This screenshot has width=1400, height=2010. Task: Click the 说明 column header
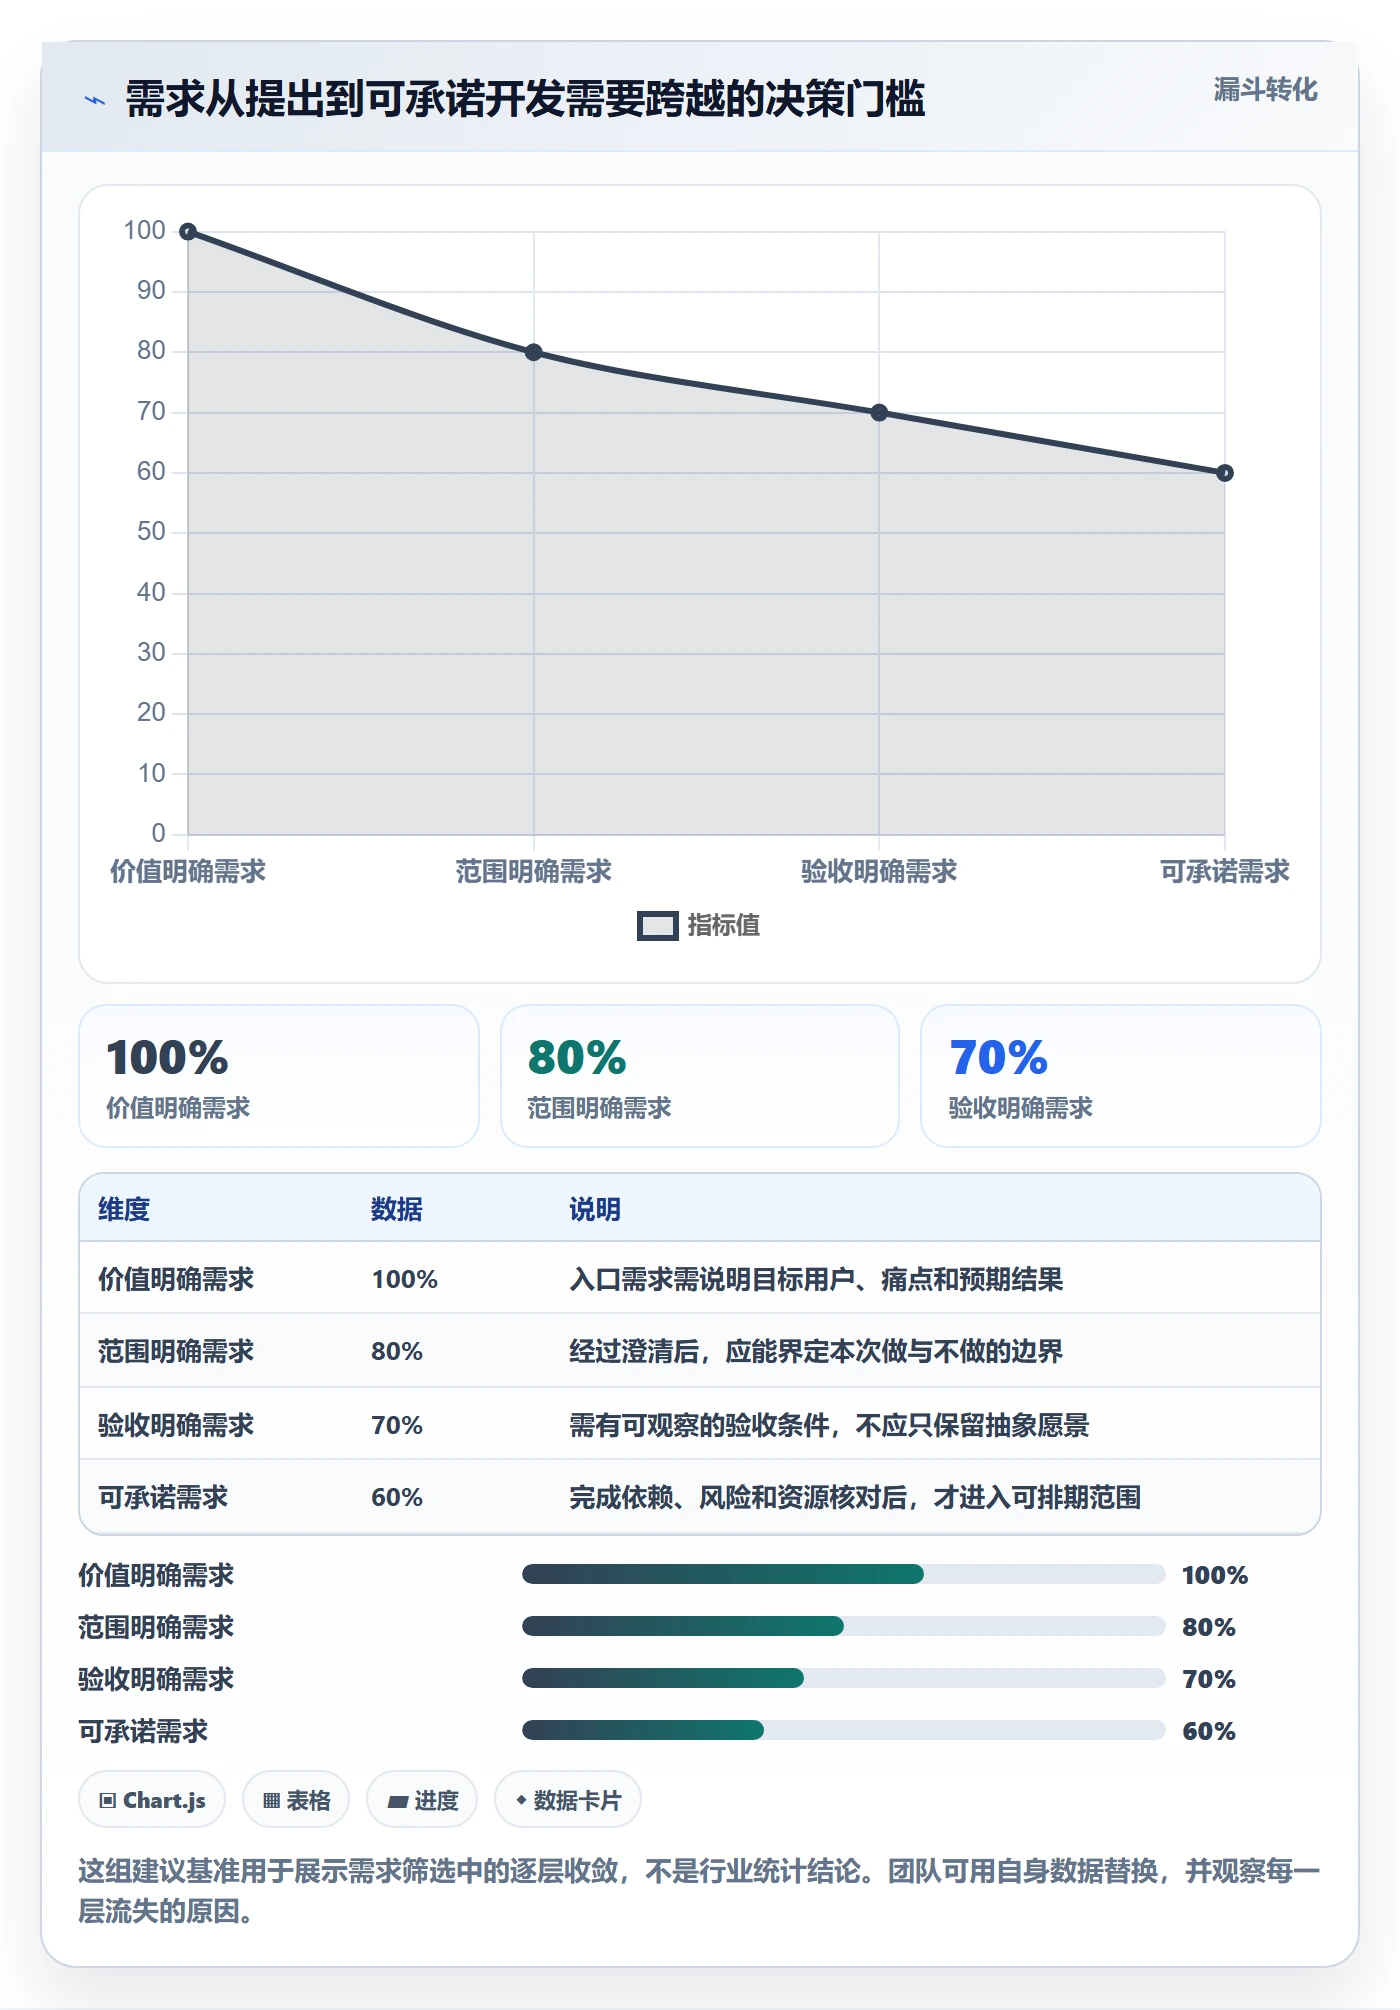(x=595, y=1209)
